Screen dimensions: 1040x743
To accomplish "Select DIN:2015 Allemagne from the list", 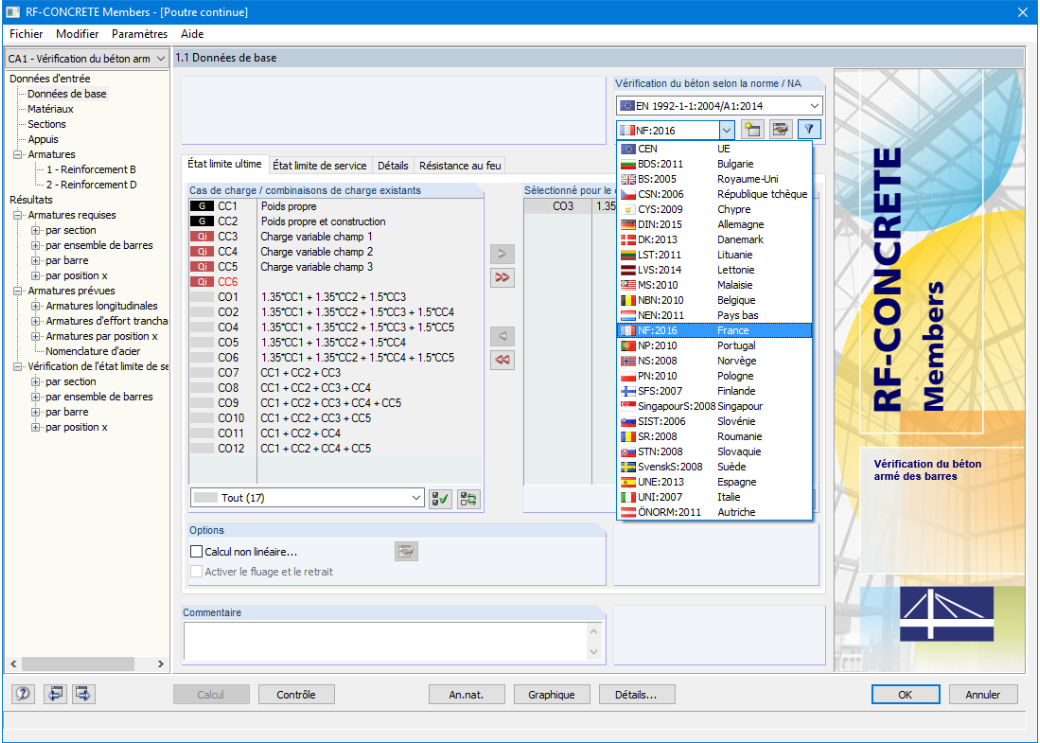I will [714, 224].
